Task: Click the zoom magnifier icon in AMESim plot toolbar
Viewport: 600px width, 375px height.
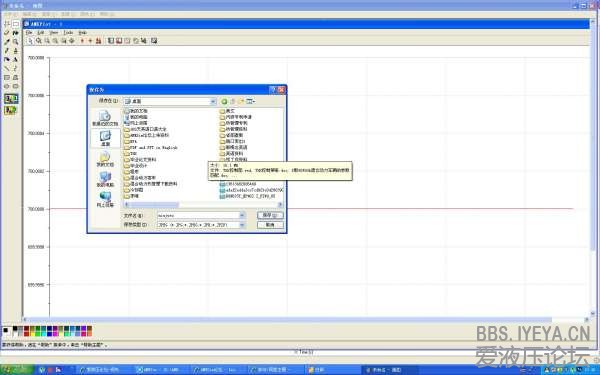Action: pos(39,41)
